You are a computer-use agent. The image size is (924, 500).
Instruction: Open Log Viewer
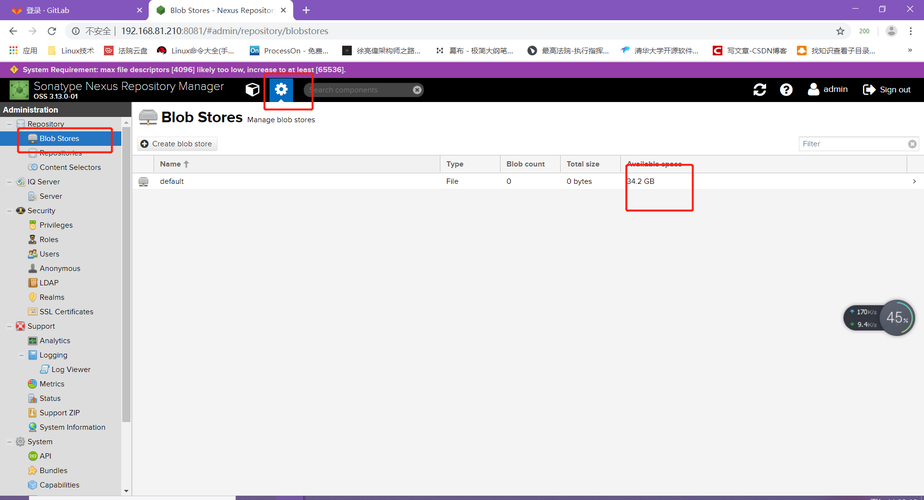[x=70, y=370]
